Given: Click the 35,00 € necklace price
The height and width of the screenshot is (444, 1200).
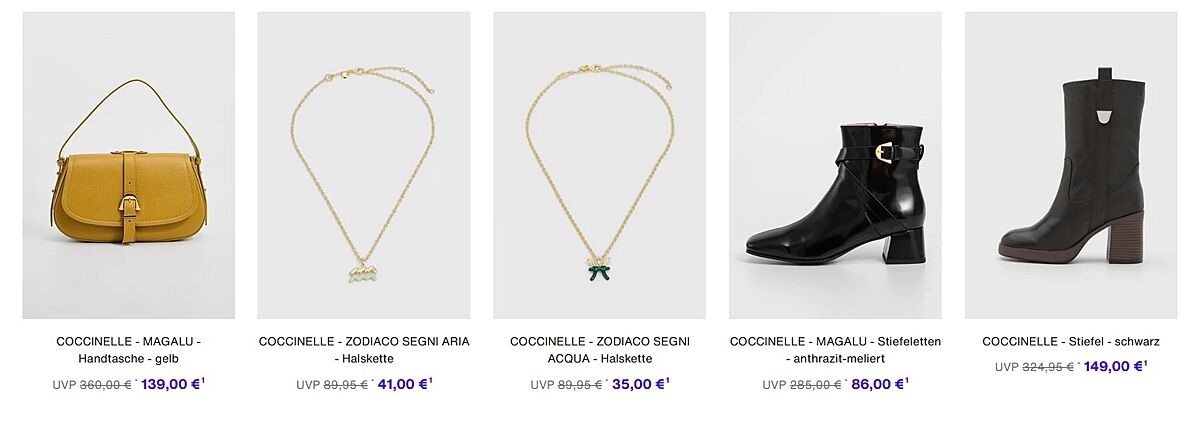Looking at the screenshot, I should [639, 384].
